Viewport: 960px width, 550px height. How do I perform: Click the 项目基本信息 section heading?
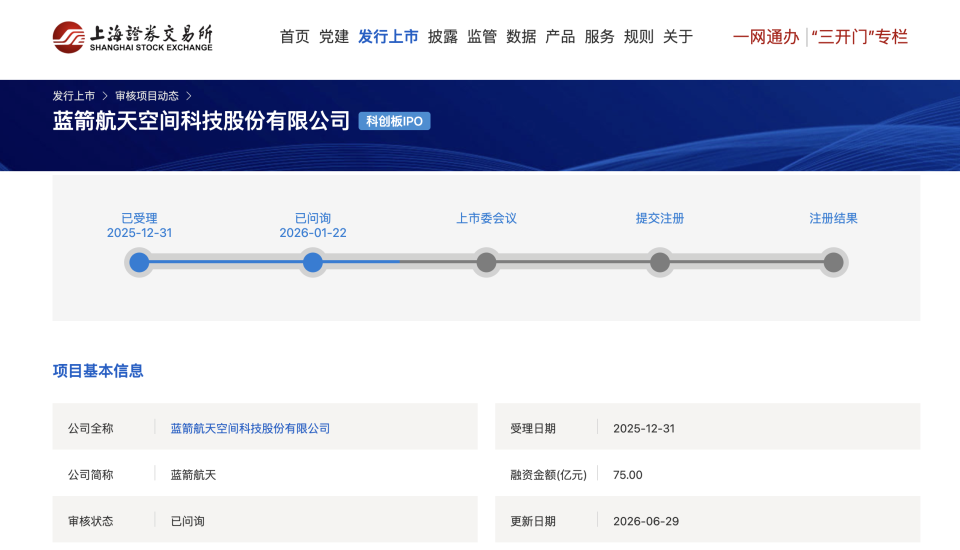(x=98, y=371)
